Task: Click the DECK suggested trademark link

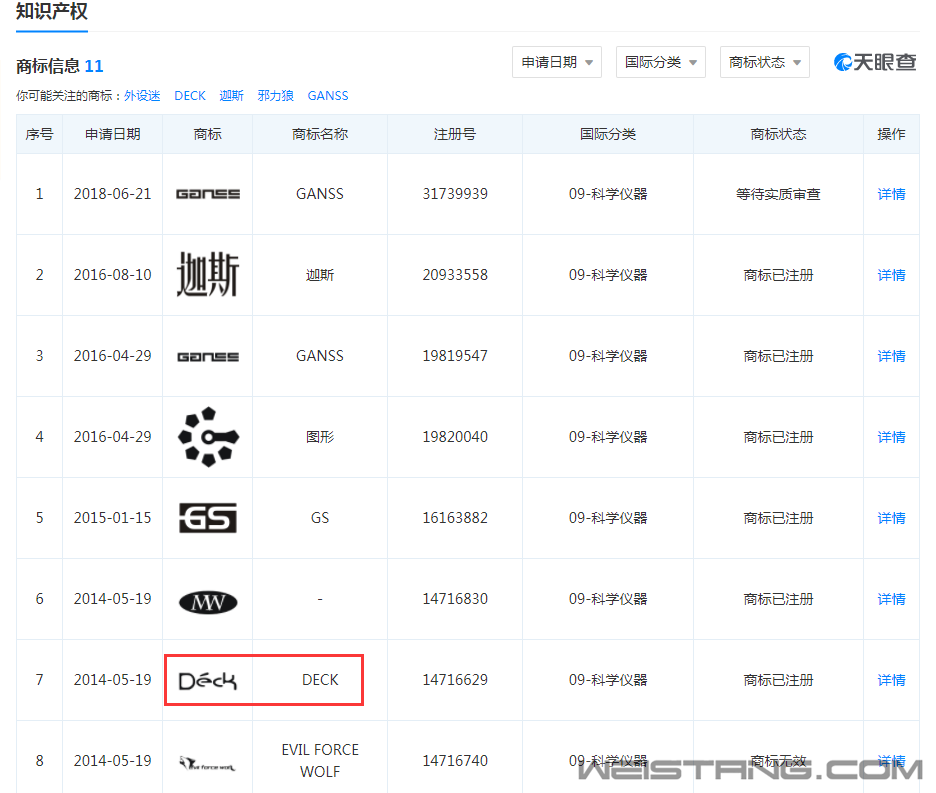Action: [189, 95]
